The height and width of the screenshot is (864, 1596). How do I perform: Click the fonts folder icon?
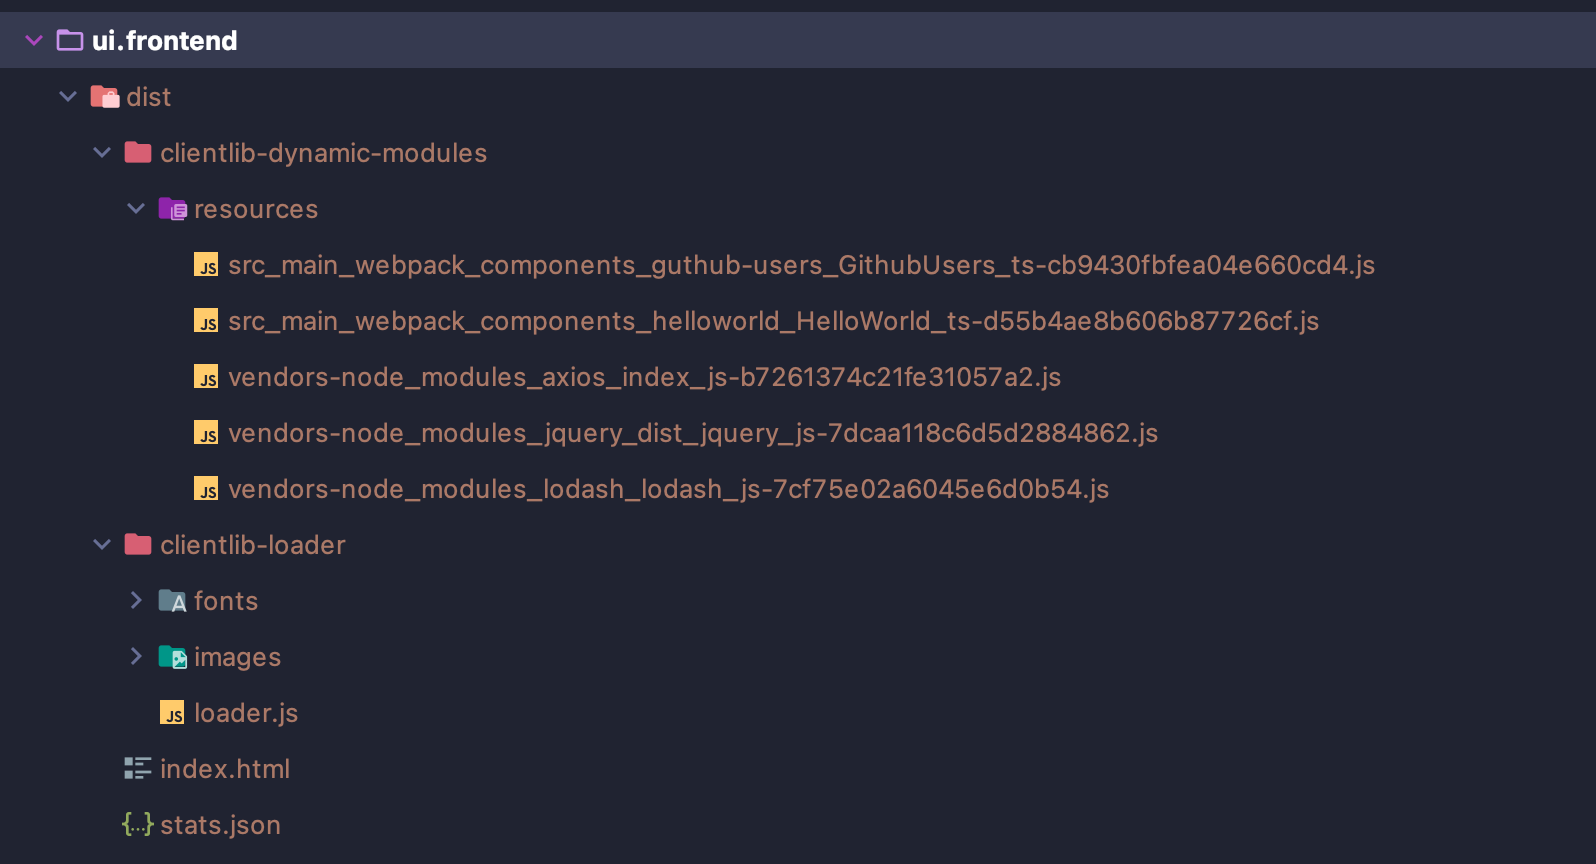coord(173,601)
